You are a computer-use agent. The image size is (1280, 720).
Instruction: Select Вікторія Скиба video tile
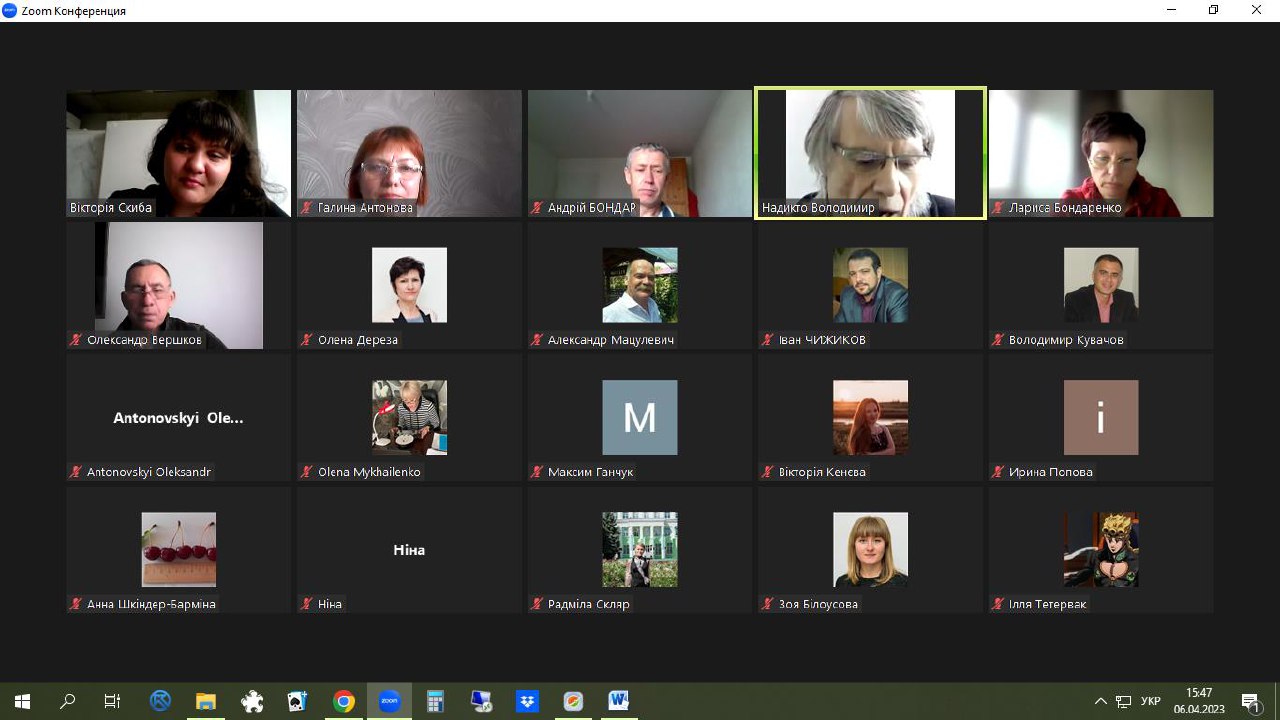click(178, 152)
